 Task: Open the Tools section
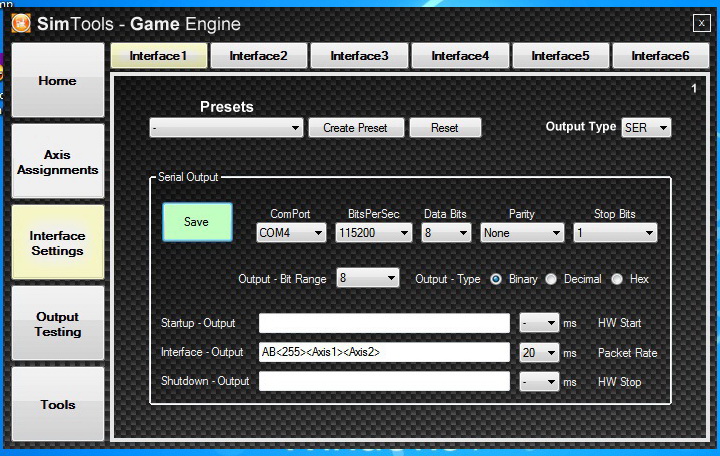(57, 404)
